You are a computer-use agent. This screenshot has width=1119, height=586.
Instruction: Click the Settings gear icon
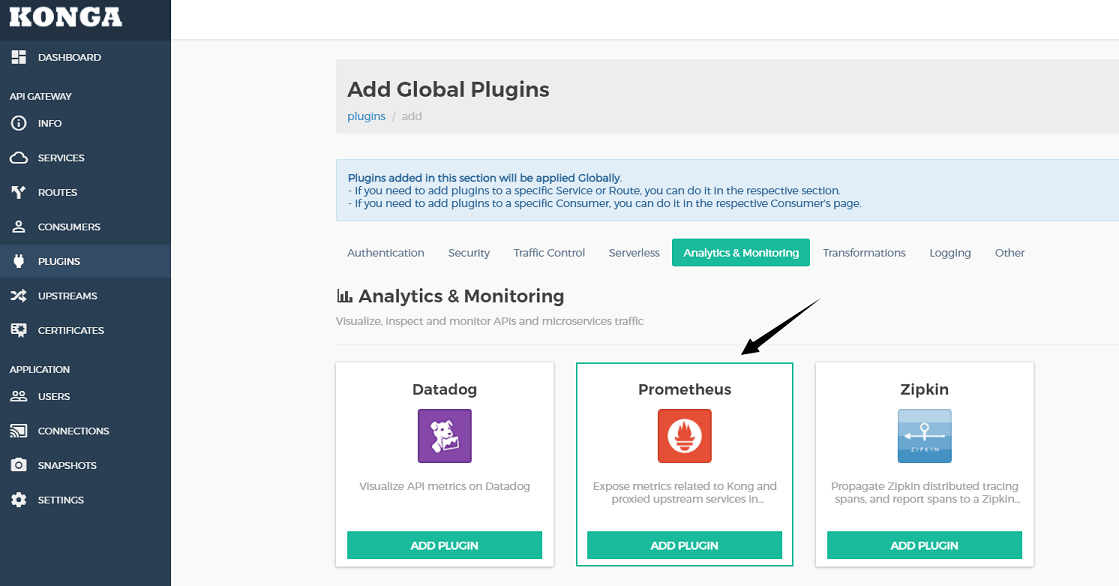pyautogui.click(x=18, y=500)
